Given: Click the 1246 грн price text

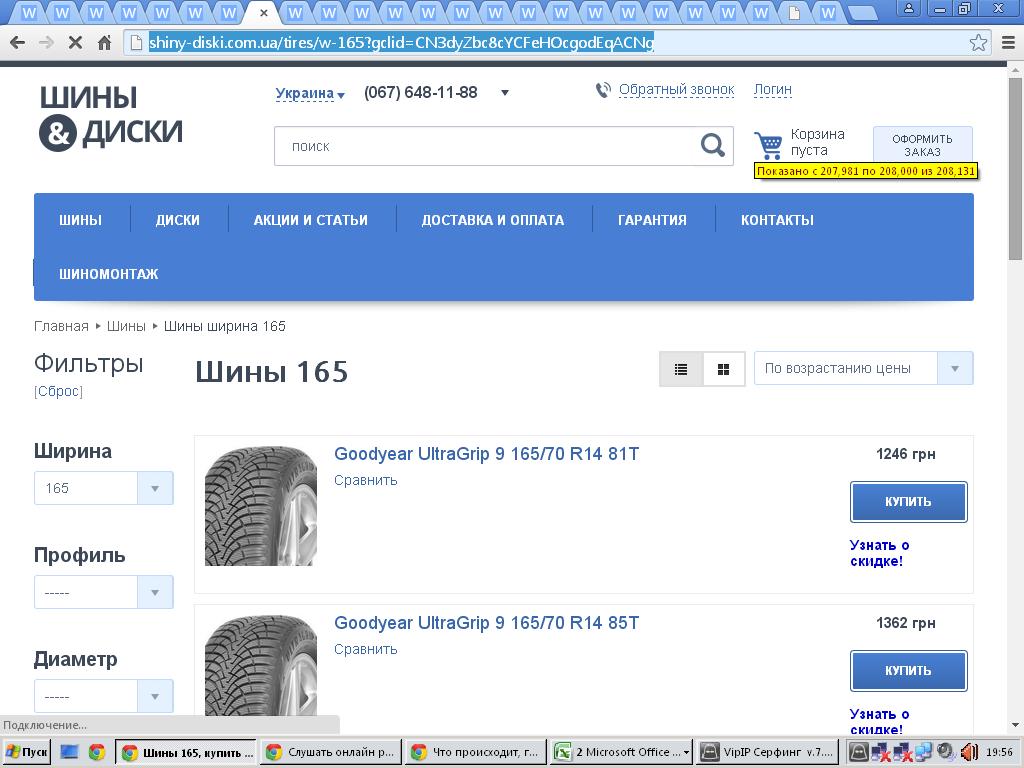Looking at the screenshot, I should (905, 454).
